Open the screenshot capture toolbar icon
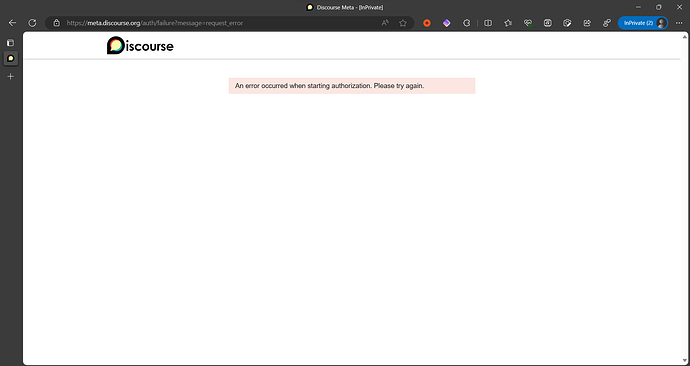The height and width of the screenshot is (366, 690). [x=547, y=23]
